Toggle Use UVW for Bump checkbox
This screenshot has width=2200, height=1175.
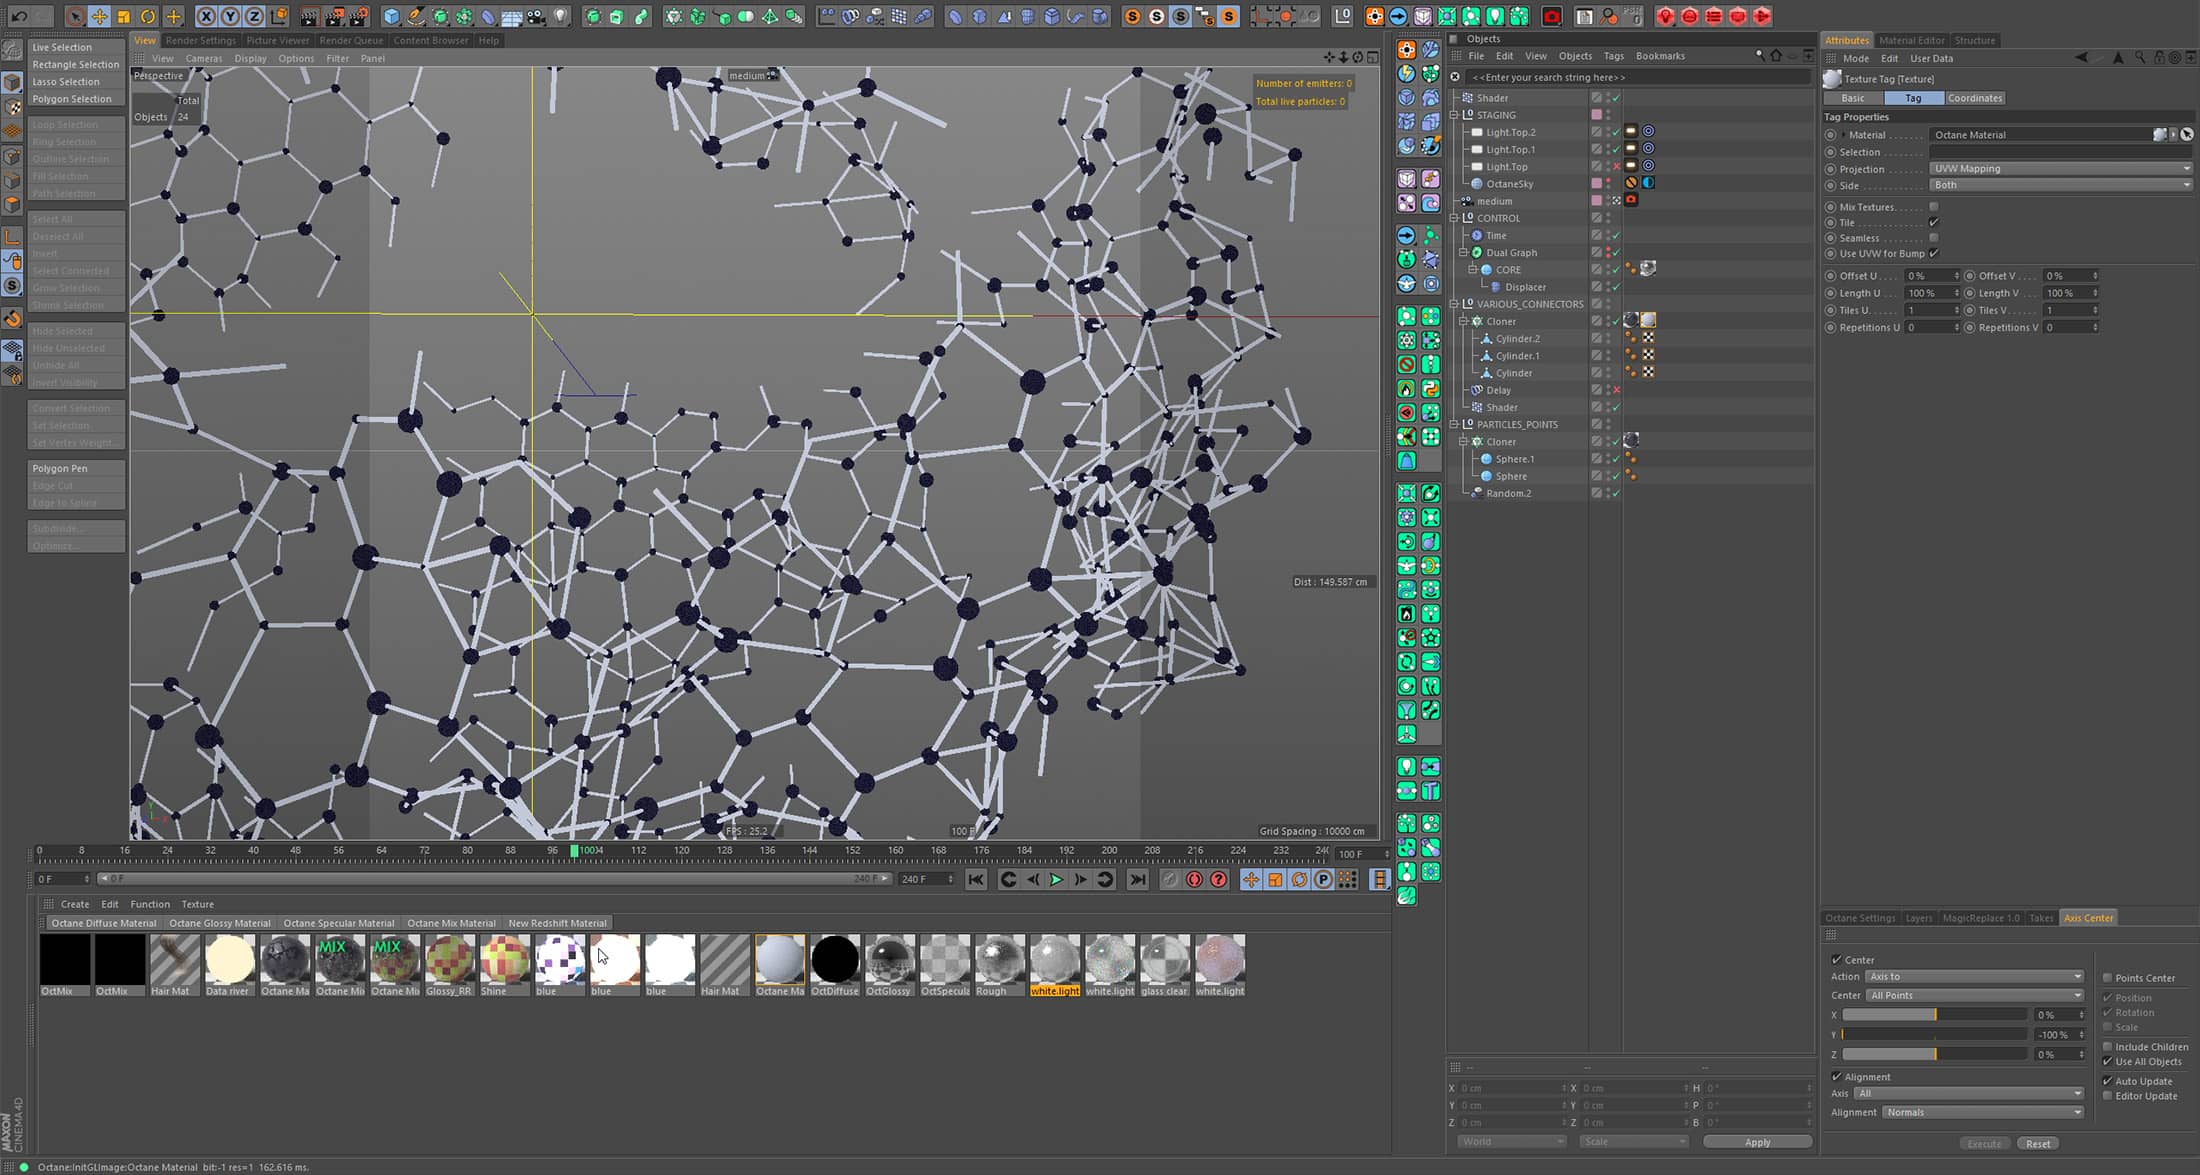[1934, 253]
